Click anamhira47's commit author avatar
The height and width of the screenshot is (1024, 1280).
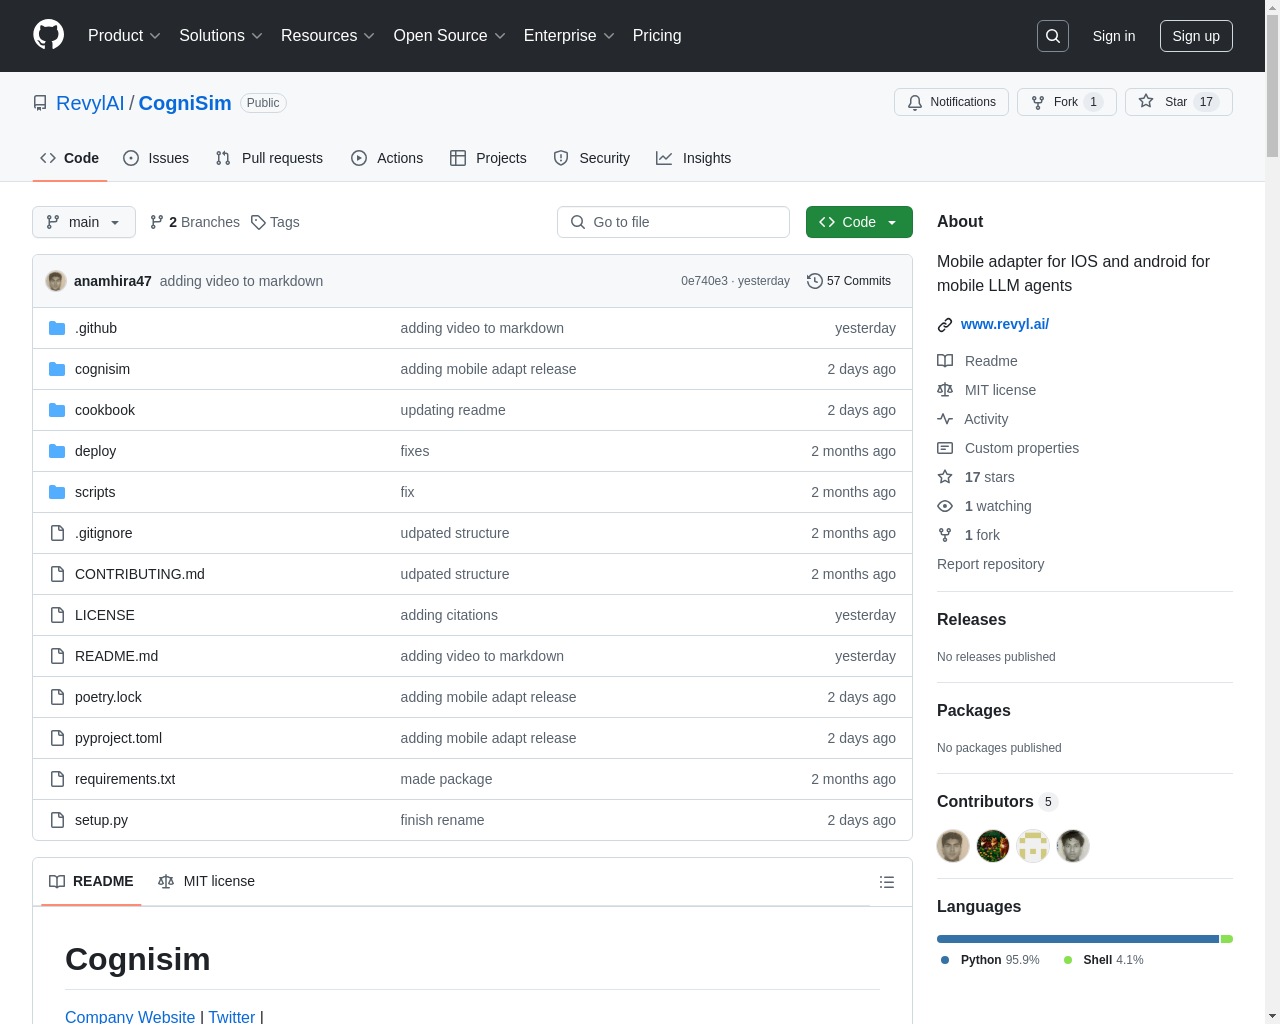(x=56, y=281)
